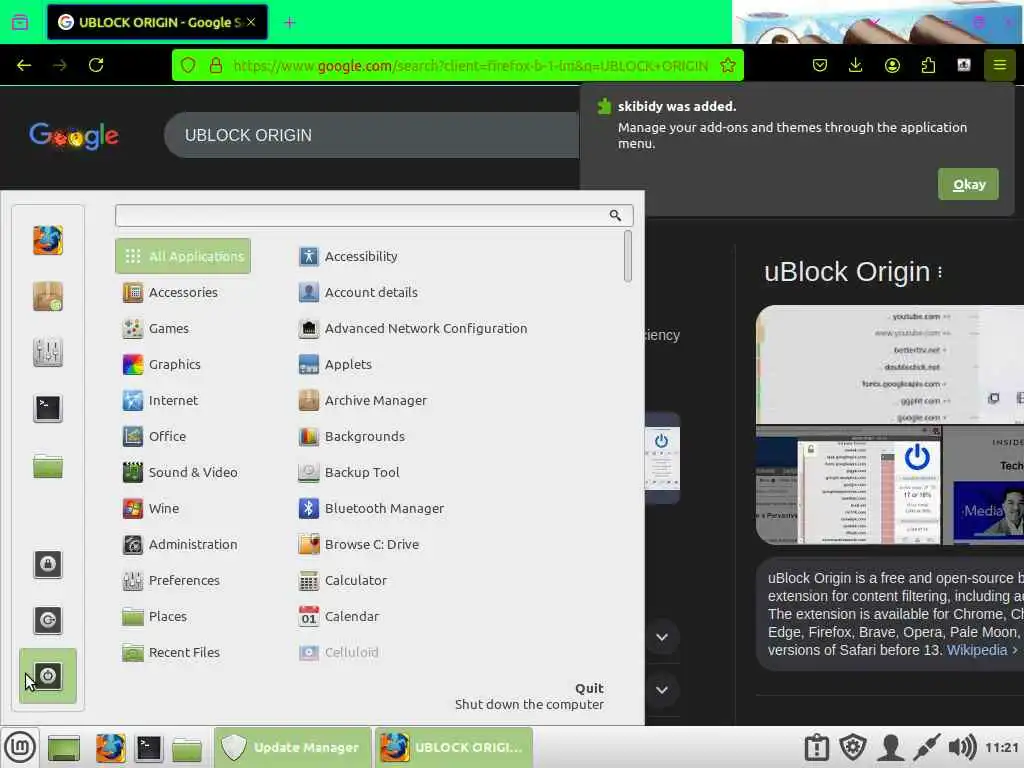
Task: Open Firefox from the menu favorites sidebar
Action: (48, 240)
